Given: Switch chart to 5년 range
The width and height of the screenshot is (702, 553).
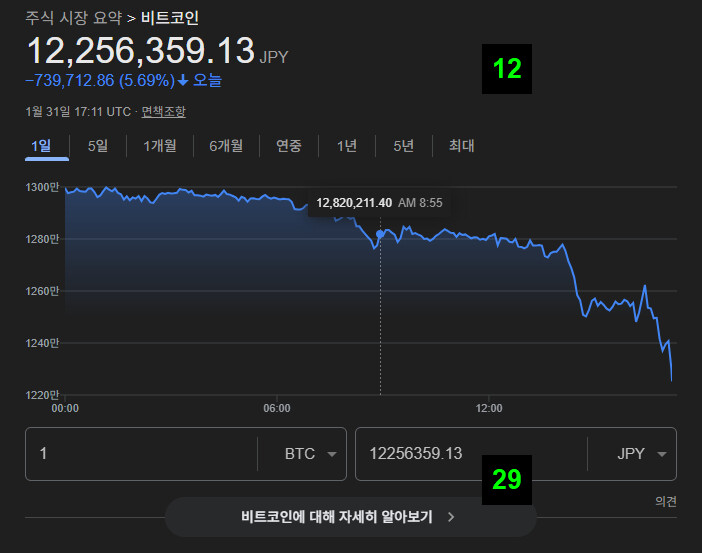Looking at the screenshot, I should (403, 146).
